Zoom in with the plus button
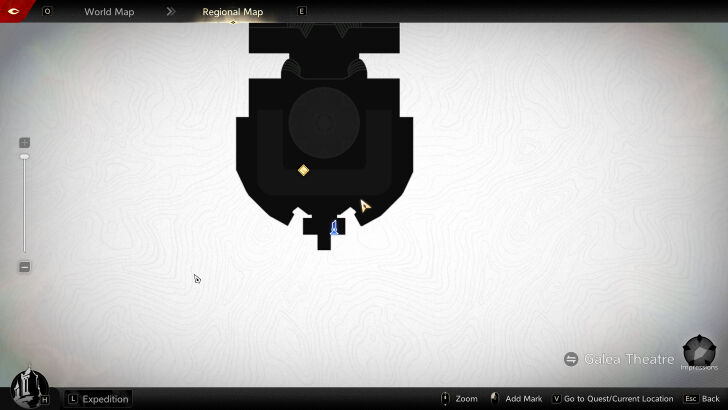Viewport: 728px width, 410px height. click(x=25, y=143)
